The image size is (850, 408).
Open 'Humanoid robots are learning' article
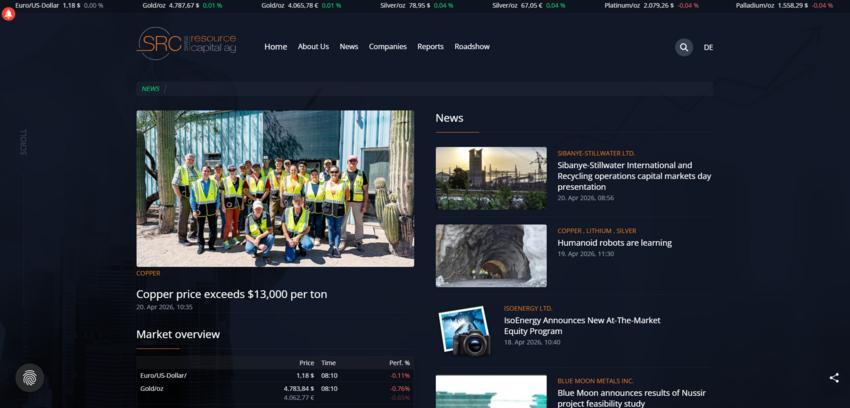click(x=615, y=243)
